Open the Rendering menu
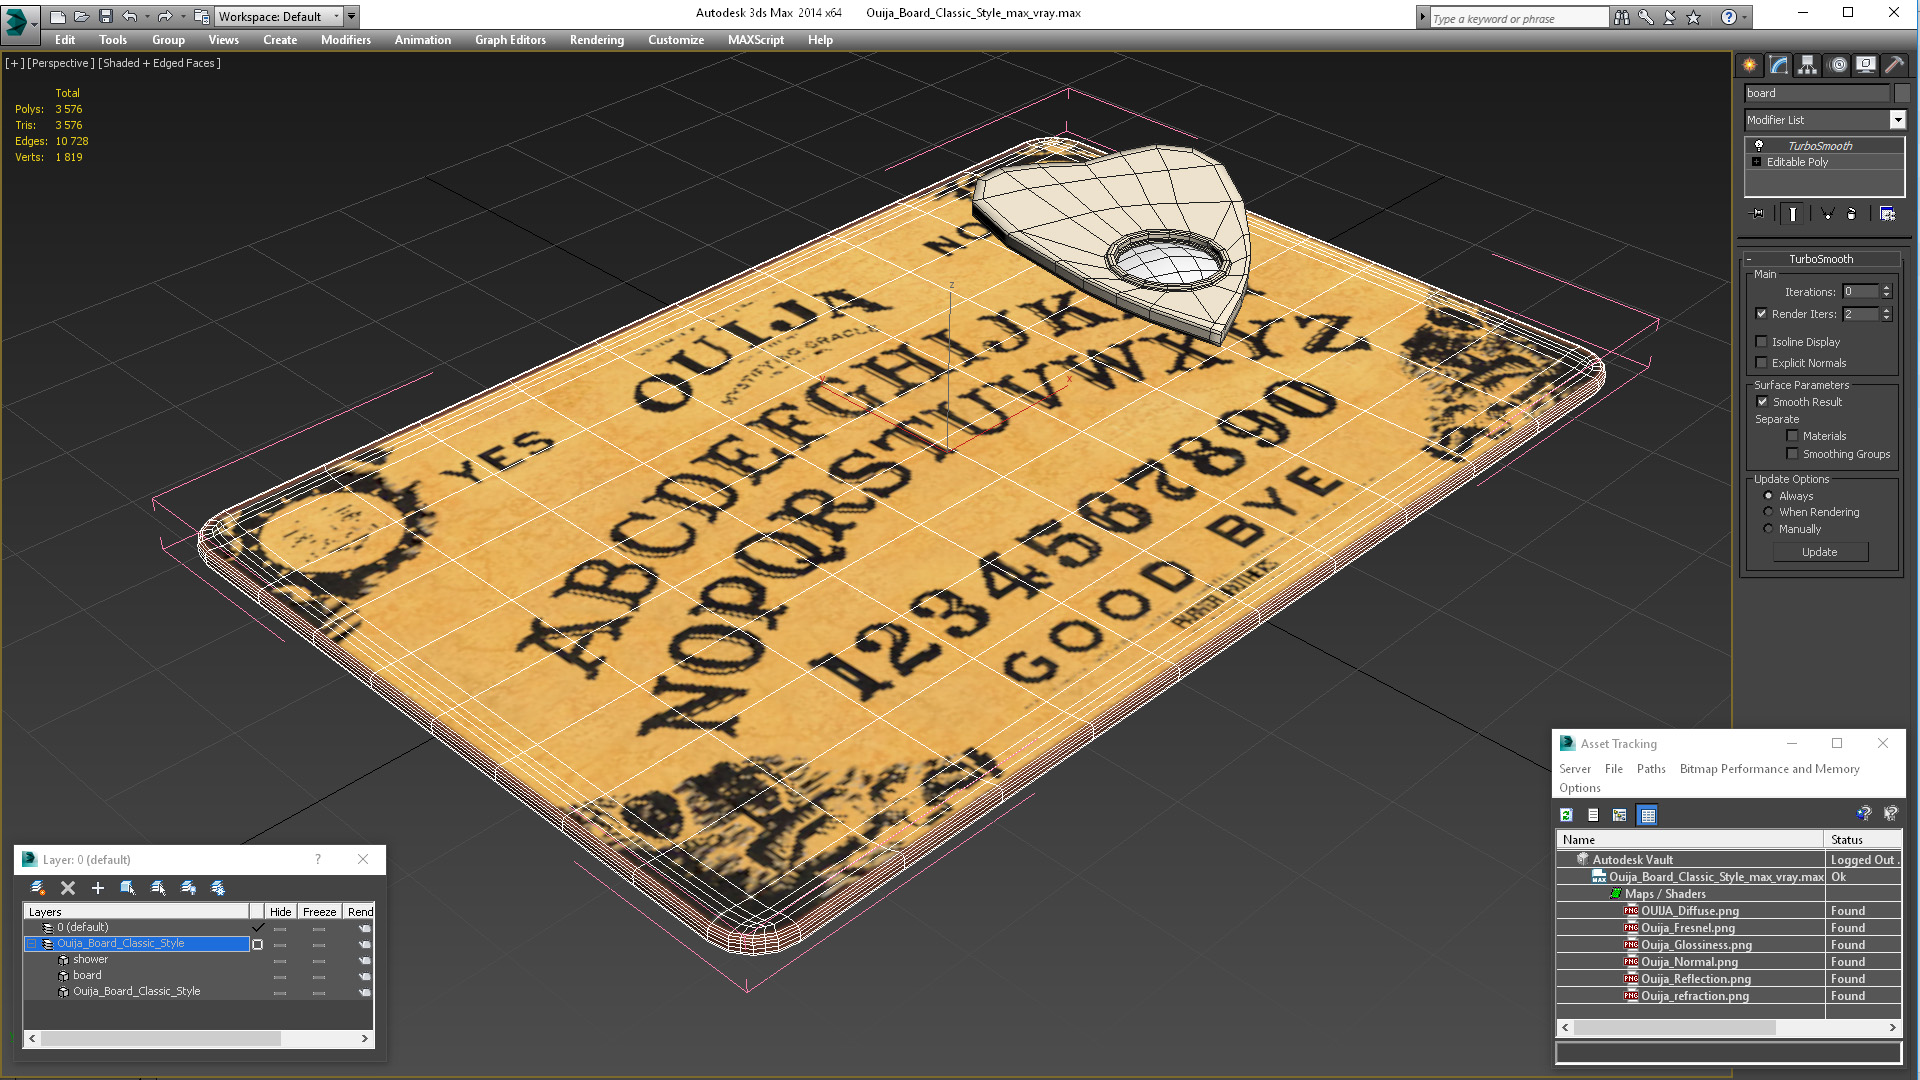 [x=597, y=40]
